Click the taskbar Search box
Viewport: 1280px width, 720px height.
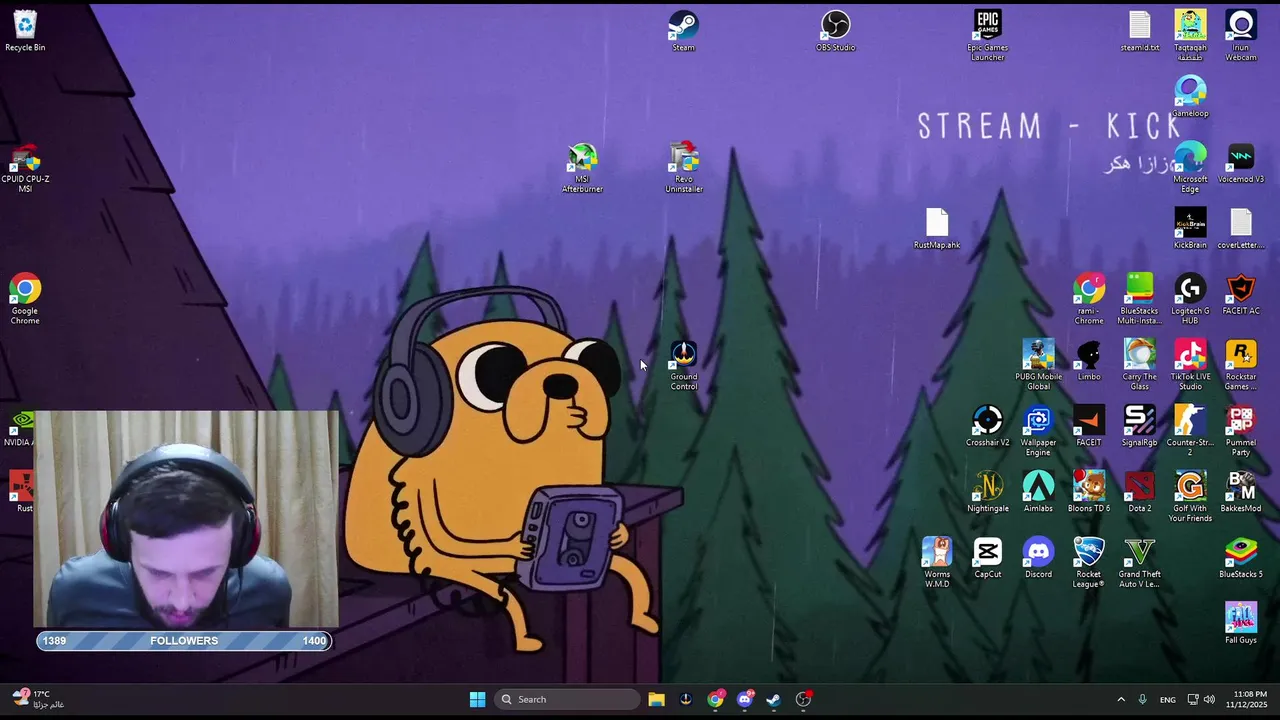567,699
